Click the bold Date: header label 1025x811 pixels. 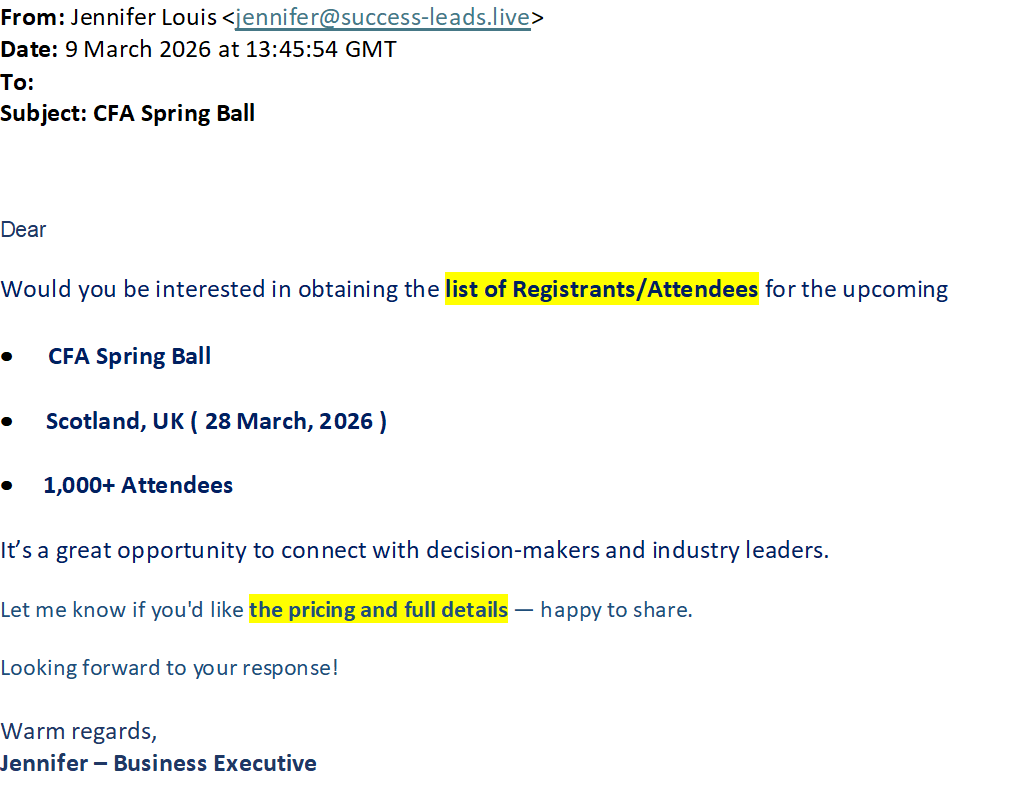30,49
